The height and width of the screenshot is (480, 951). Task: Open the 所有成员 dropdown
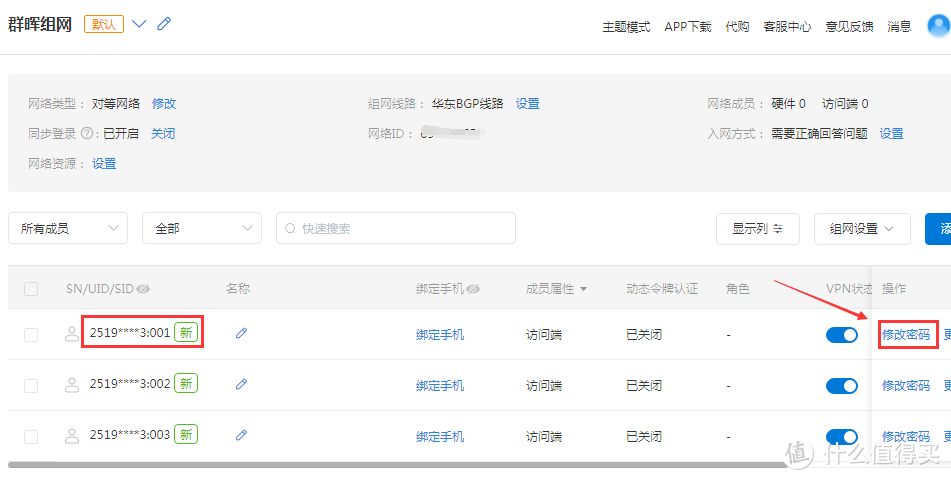[x=68, y=228]
